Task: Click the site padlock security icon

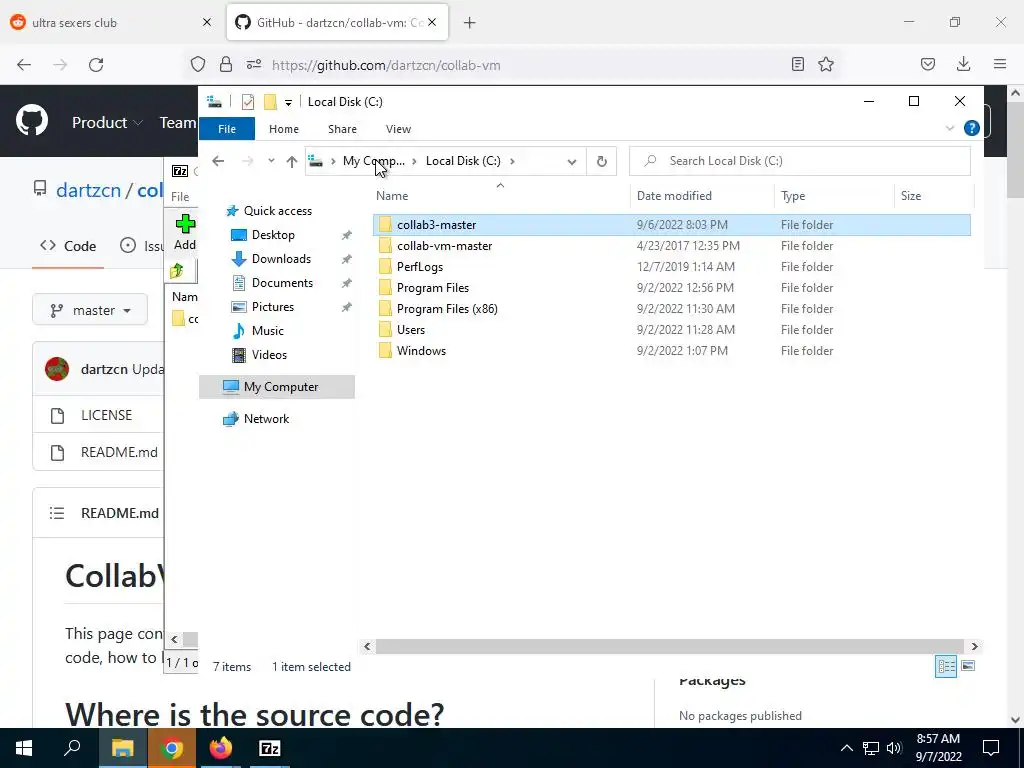Action: pos(226,64)
